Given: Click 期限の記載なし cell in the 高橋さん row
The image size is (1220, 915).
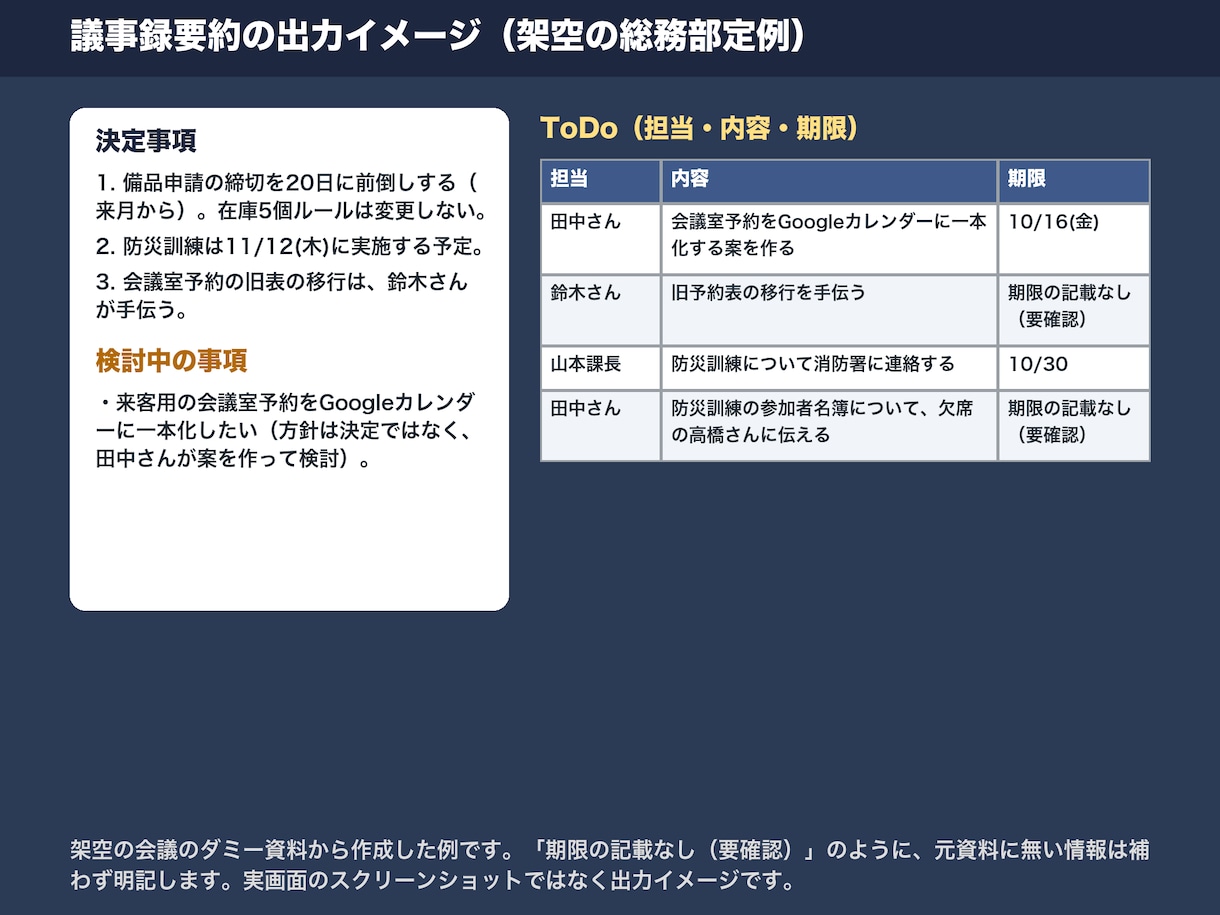Looking at the screenshot, I should 1074,425.
